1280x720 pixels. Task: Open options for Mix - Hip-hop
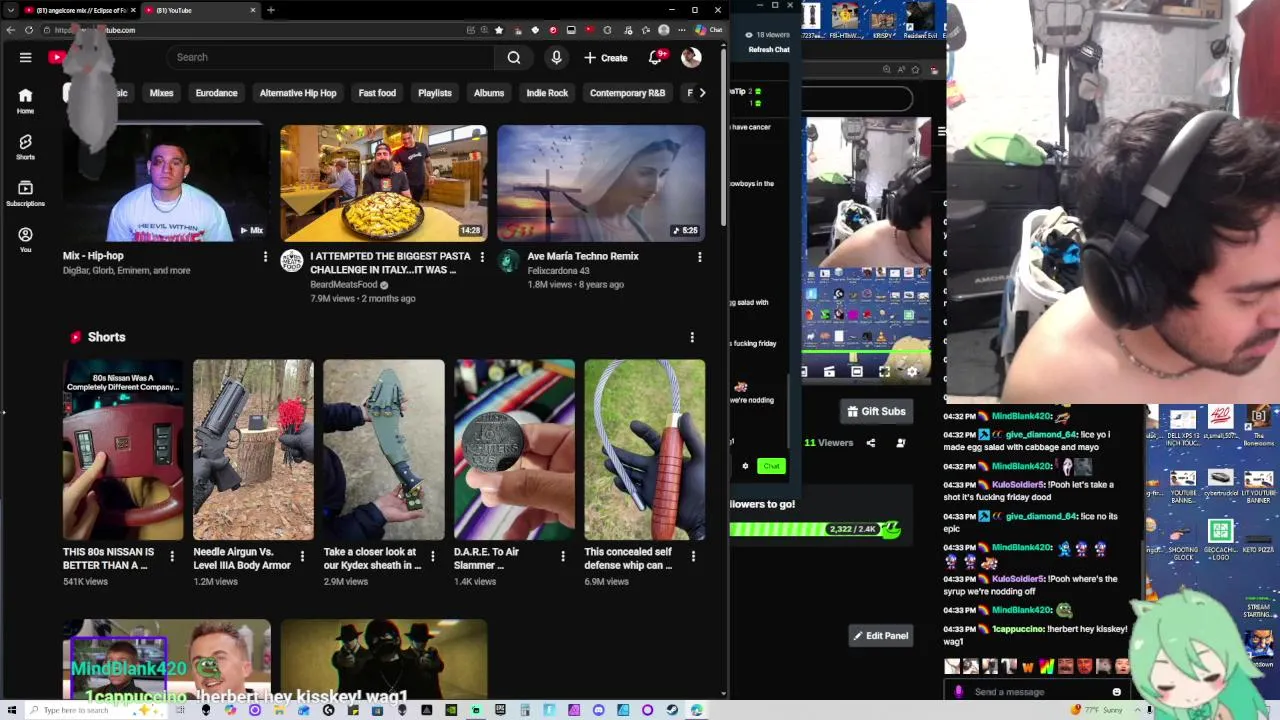(x=265, y=257)
